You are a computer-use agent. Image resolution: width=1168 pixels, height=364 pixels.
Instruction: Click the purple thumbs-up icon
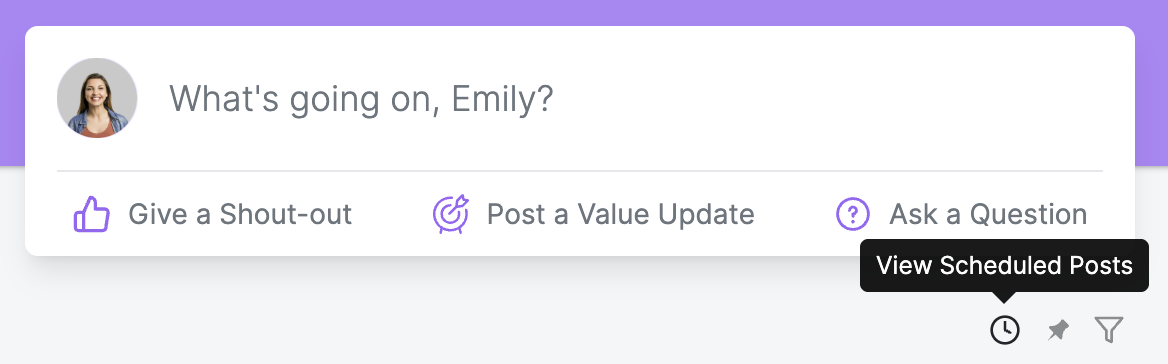(92, 214)
